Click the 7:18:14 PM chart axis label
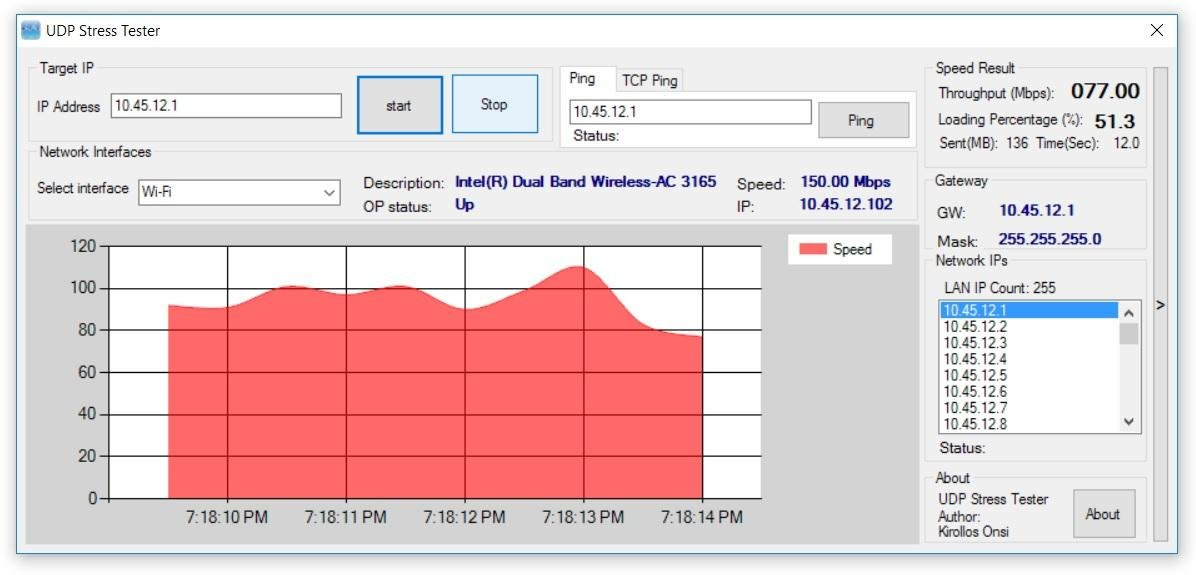Viewport: 1196px width, 575px height. click(x=702, y=517)
